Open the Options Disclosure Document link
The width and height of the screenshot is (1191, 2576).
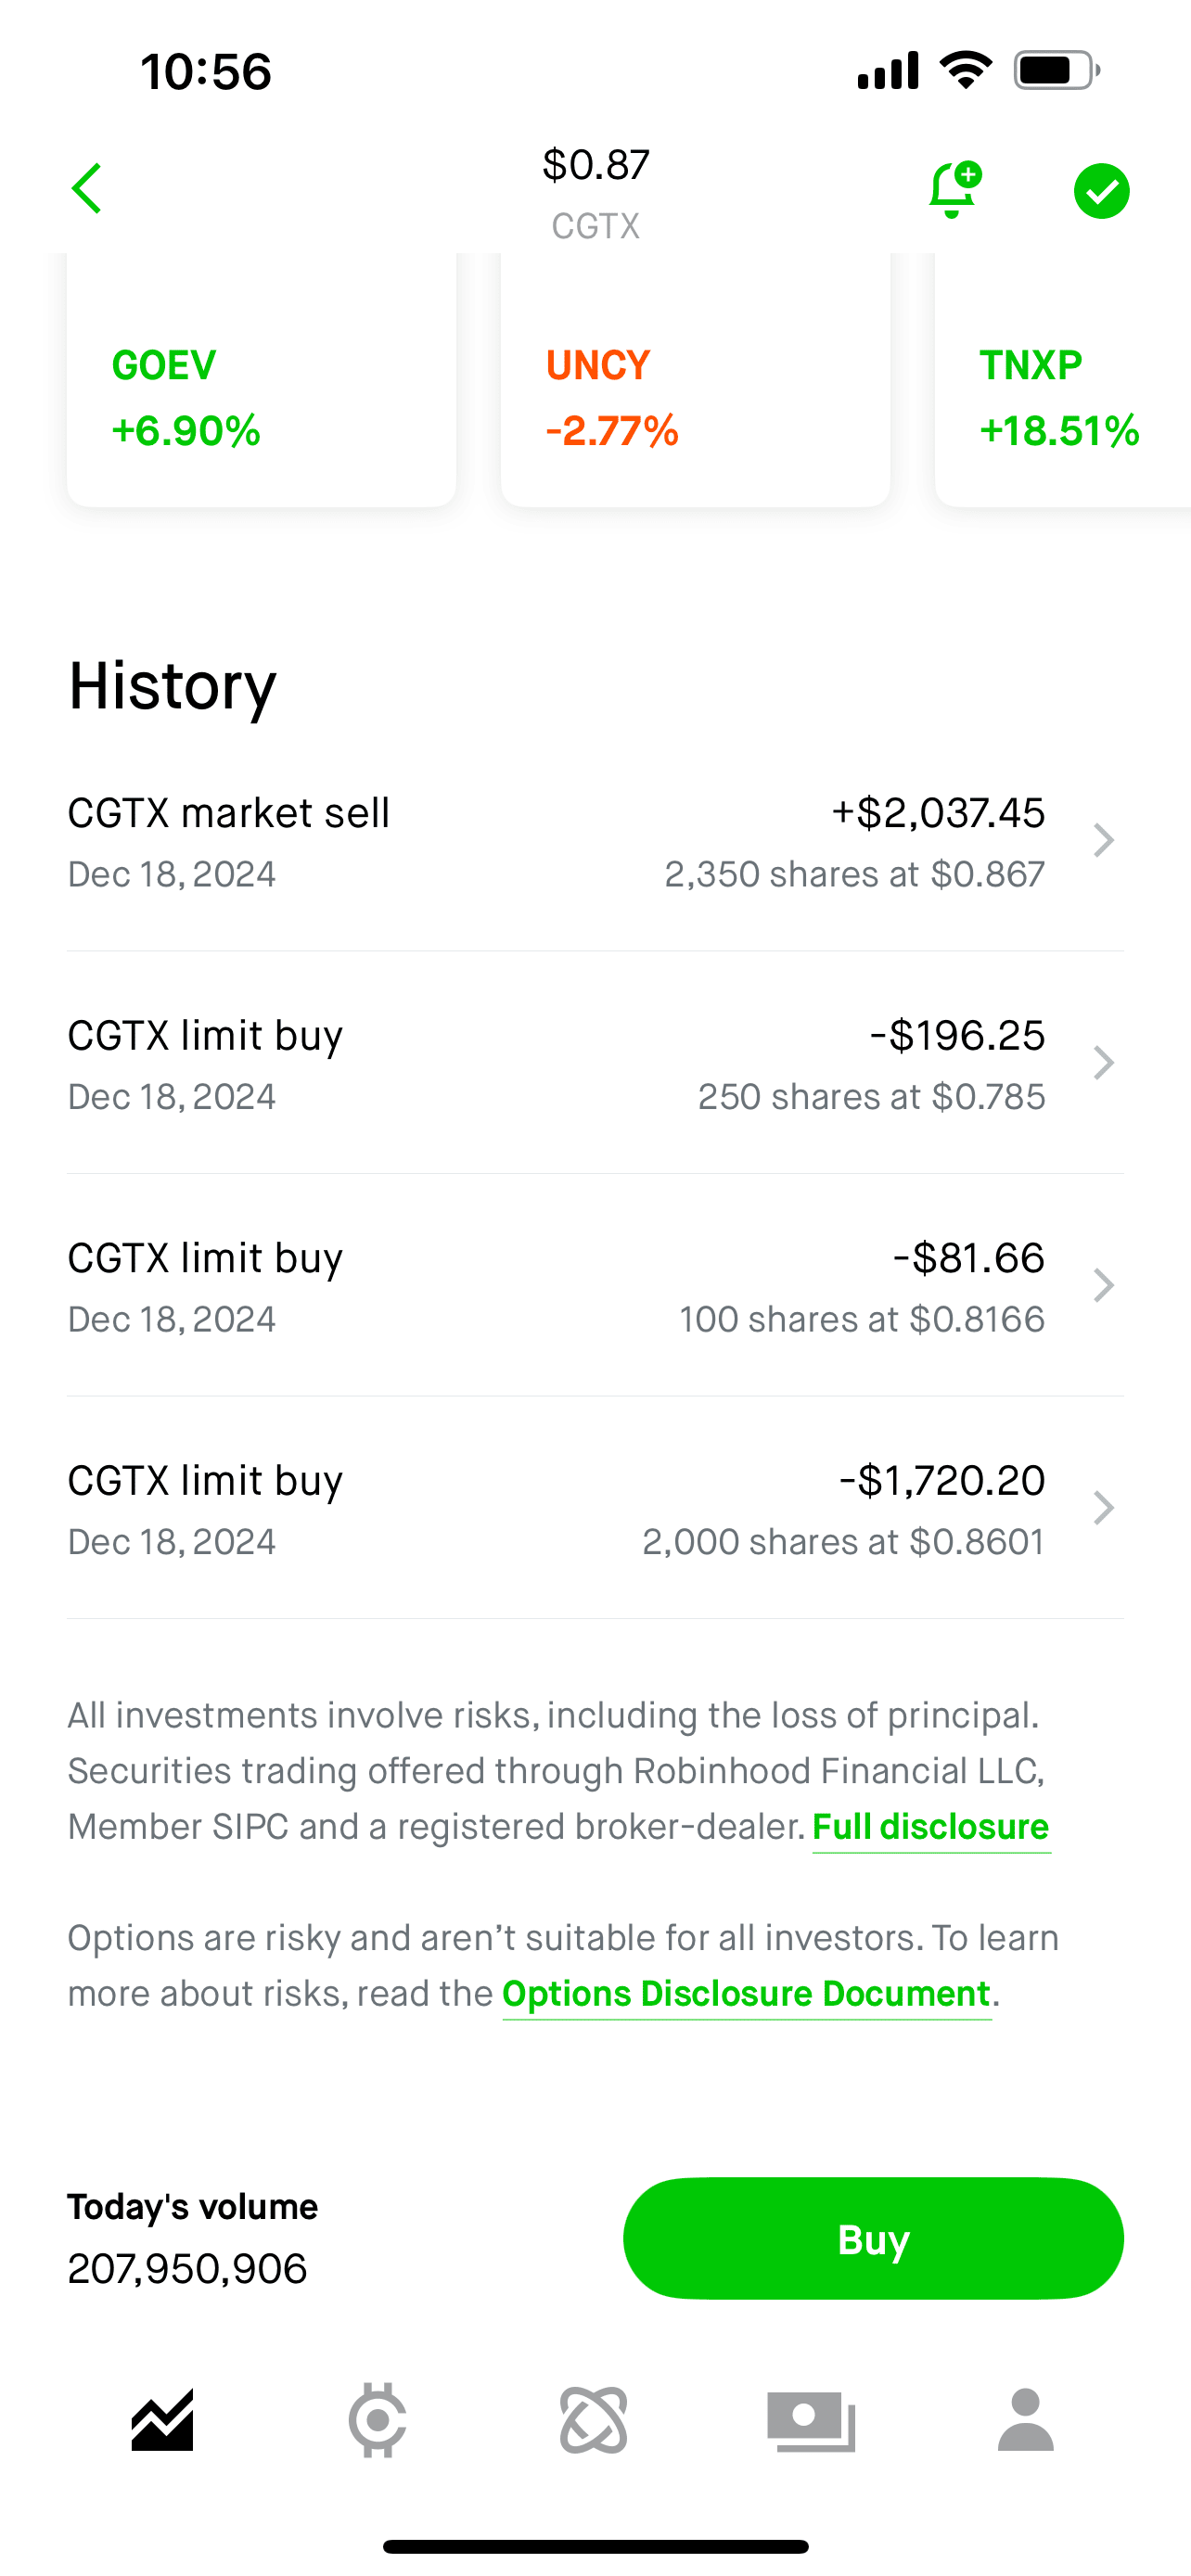[x=746, y=1994]
